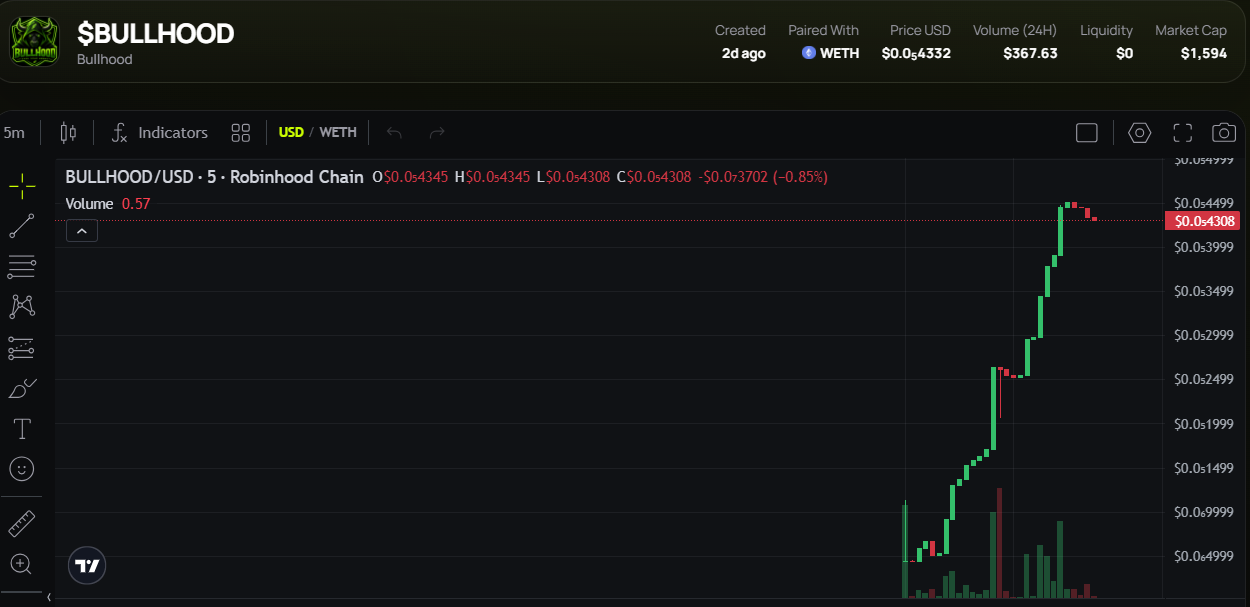Open the chart layout rectangle selector
1250x607 pixels.
tap(1087, 132)
